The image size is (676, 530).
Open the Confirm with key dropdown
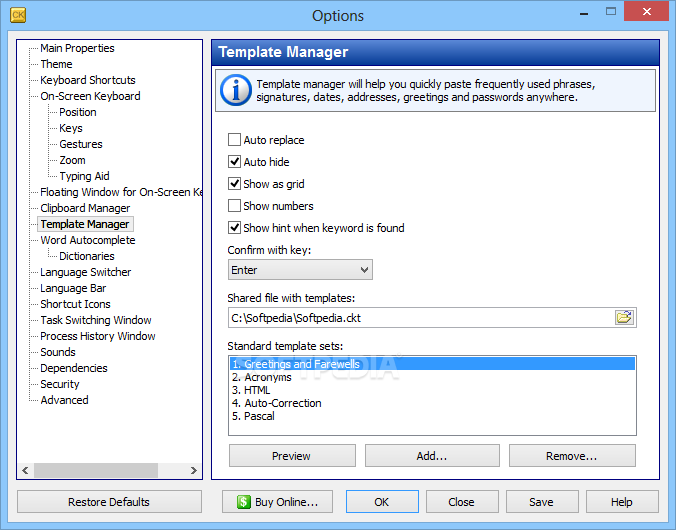pos(300,270)
